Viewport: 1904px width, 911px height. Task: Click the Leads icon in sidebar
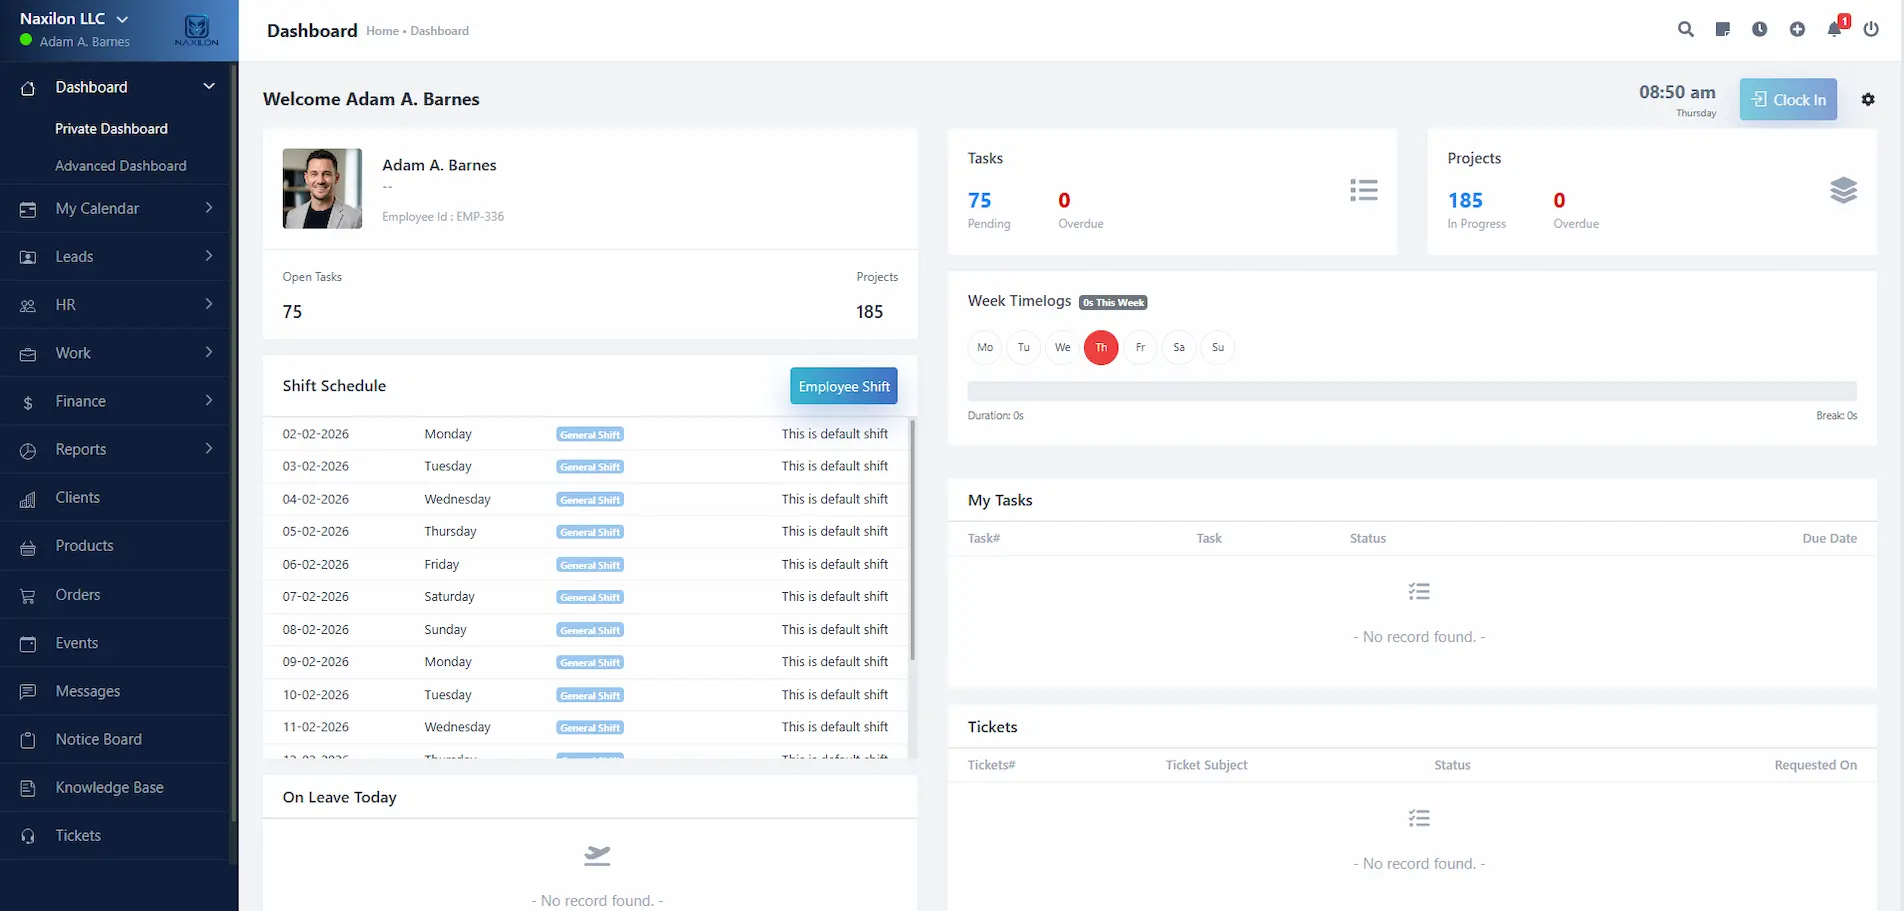28,257
